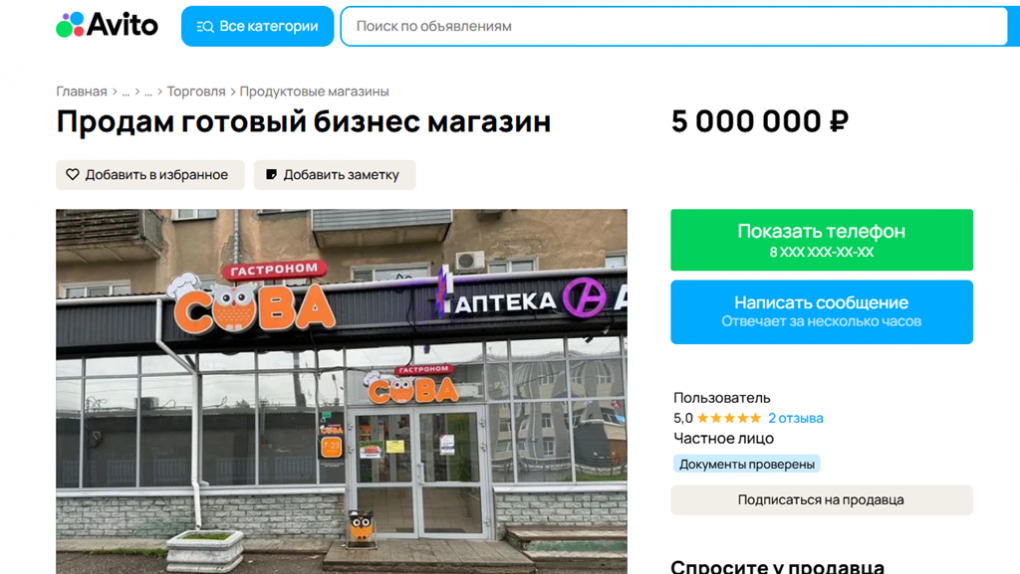Click Показать телефон green button
This screenshot has height=574, width=1020.
(x=822, y=239)
